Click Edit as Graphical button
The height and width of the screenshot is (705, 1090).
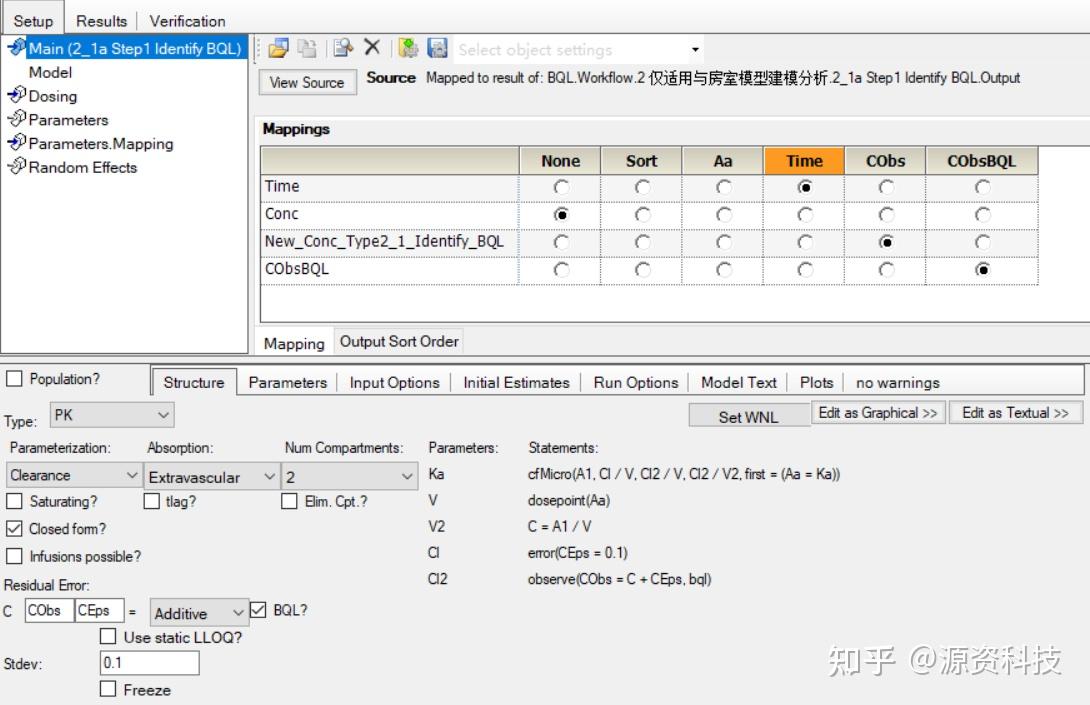coord(878,412)
